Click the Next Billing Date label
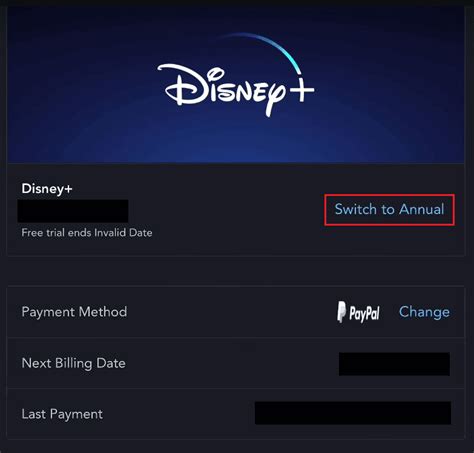The height and width of the screenshot is (453, 474). coord(73,363)
